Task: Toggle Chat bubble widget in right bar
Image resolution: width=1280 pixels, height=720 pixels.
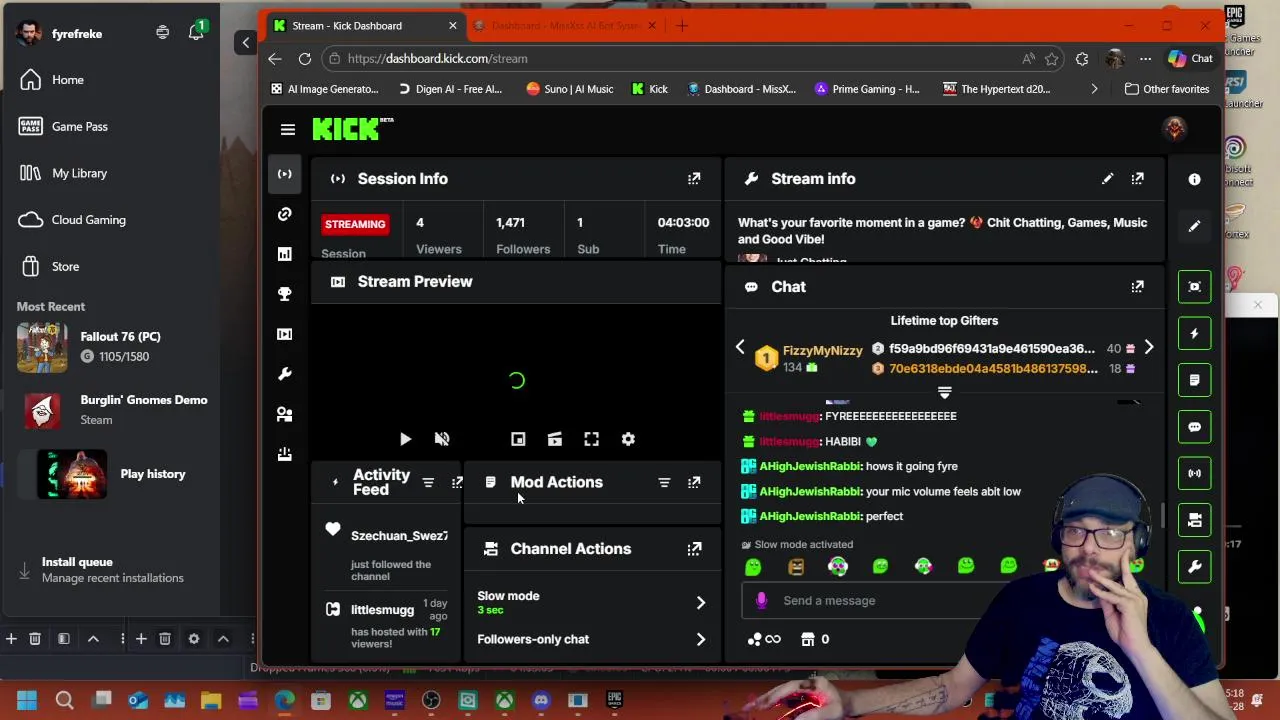Action: point(1194,427)
